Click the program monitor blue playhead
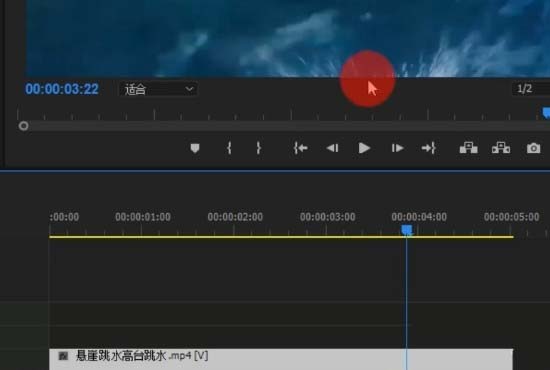Image resolution: width=550 pixels, height=370 pixels. (x=546, y=113)
